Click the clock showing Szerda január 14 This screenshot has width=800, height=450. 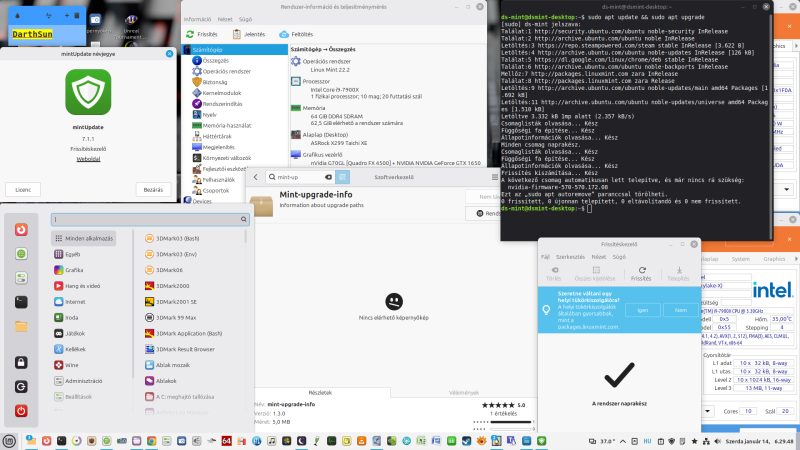pos(760,441)
